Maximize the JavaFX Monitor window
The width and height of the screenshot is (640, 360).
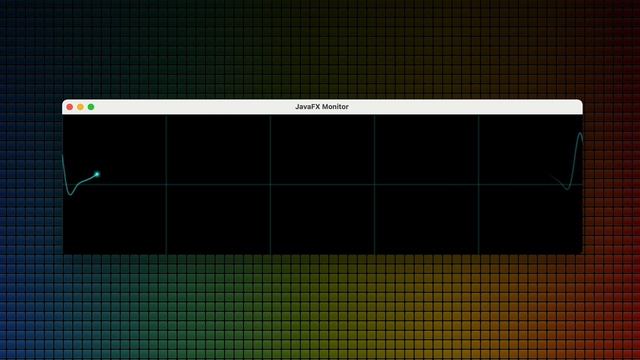[x=91, y=107]
